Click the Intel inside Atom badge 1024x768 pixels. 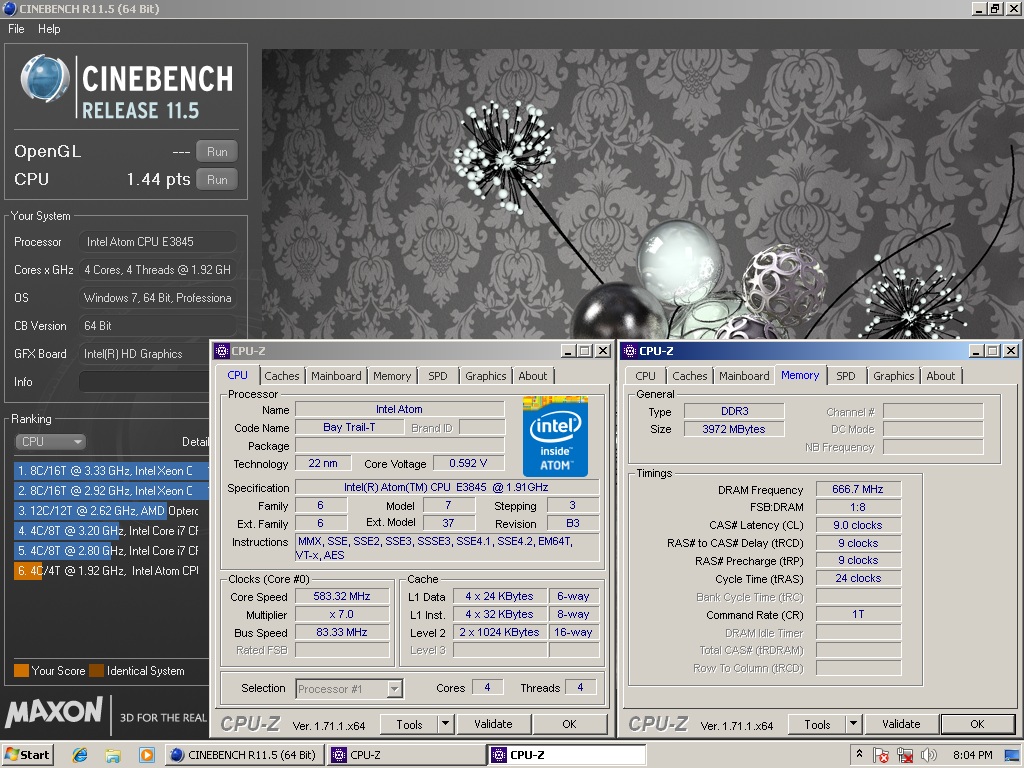[x=555, y=436]
